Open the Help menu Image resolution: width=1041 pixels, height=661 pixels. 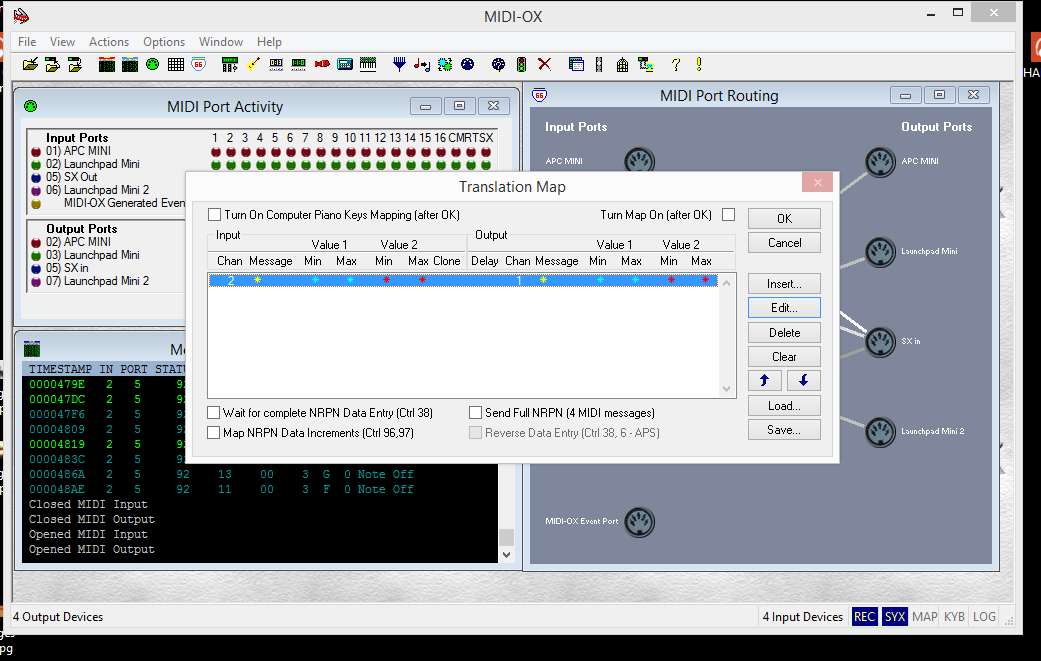pos(270,42)
